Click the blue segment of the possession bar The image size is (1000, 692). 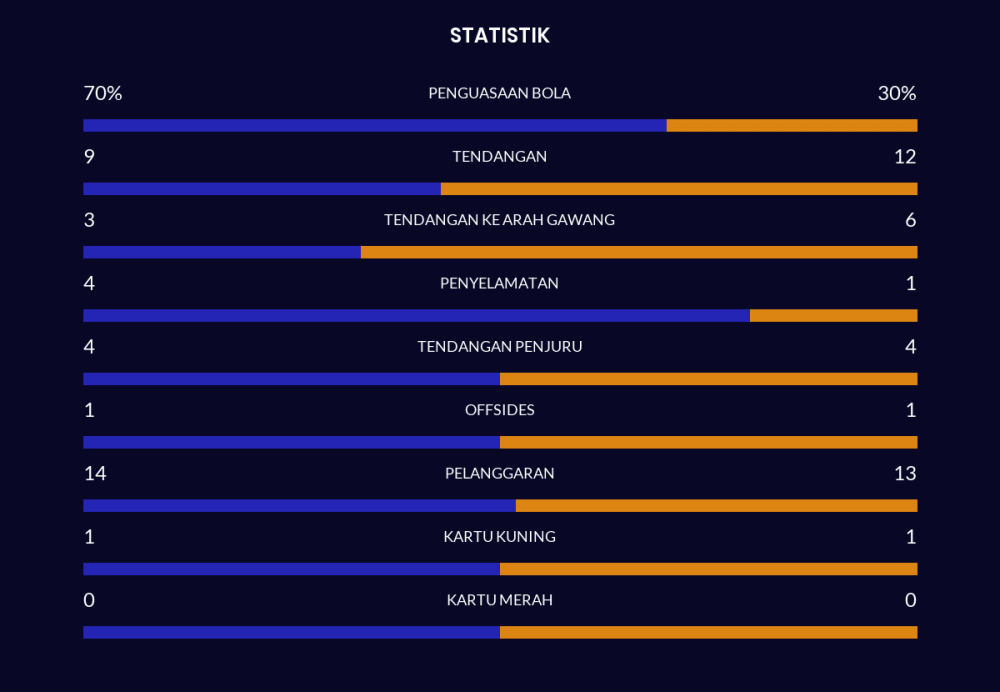pos(374,126)
